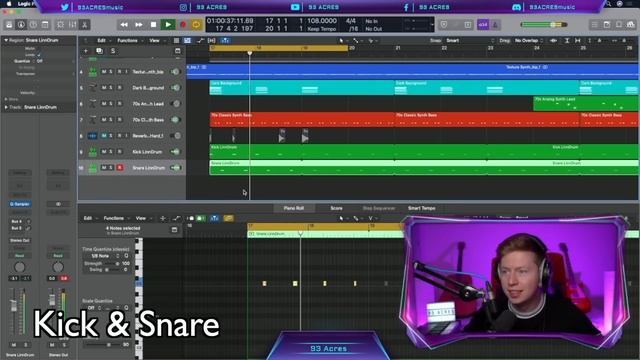Open the Piano Roll Functions menu

coord(115,218)
